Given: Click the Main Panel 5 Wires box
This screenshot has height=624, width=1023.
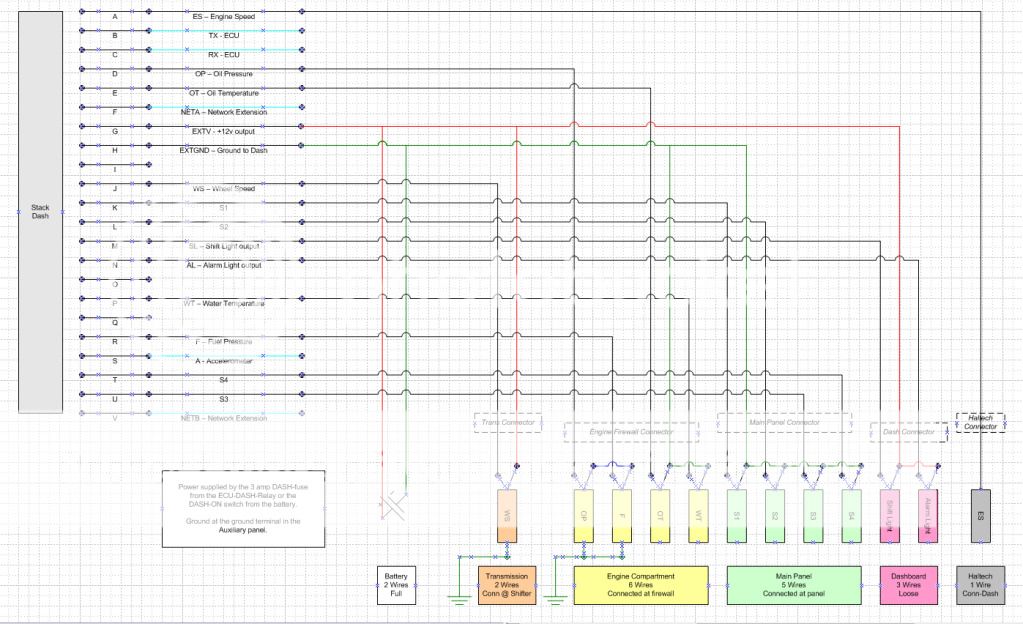Looking at the screenshot, I should (x=794, y=585).
